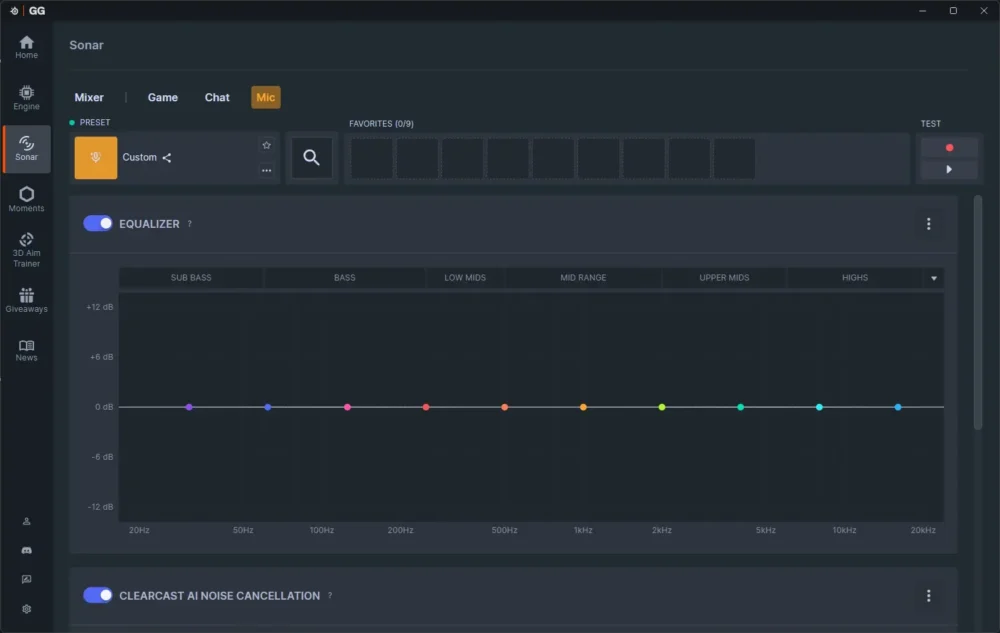Viewport: 1000px width, 633px height.
Task: Launch the 3D Aim Trainer
Action: pos(26,250)
